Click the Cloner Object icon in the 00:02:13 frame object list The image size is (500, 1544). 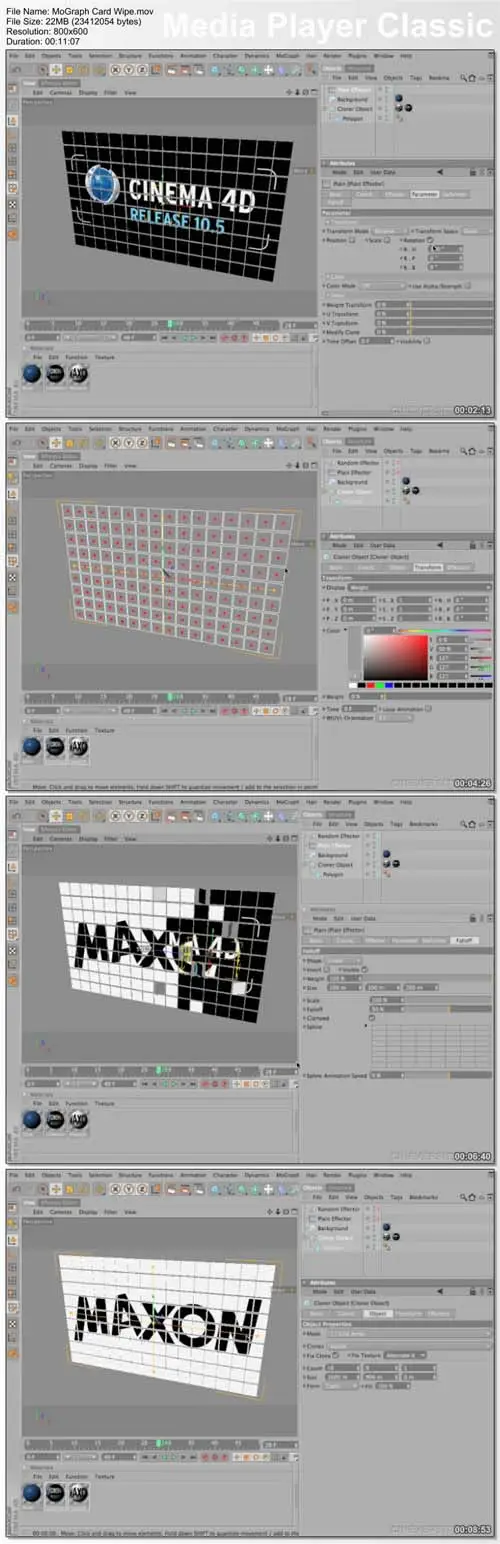331,109
